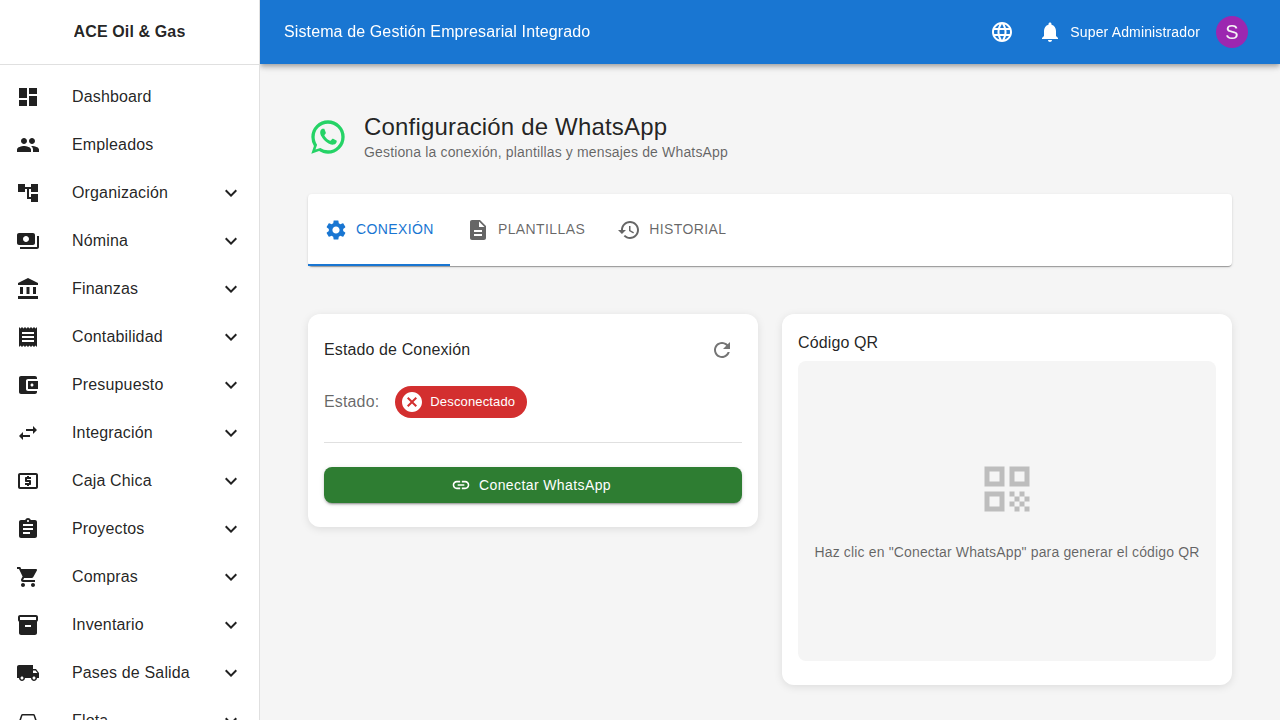This screenshot has height=720, width=1280.
Task: Click the WhatsApp logo icon
Action: coord(327,137)
